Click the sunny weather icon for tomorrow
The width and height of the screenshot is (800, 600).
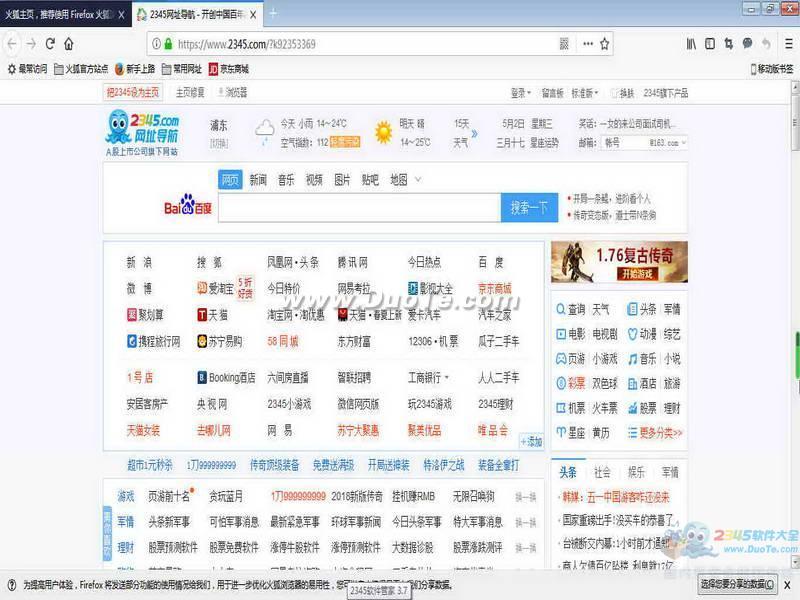383,133
